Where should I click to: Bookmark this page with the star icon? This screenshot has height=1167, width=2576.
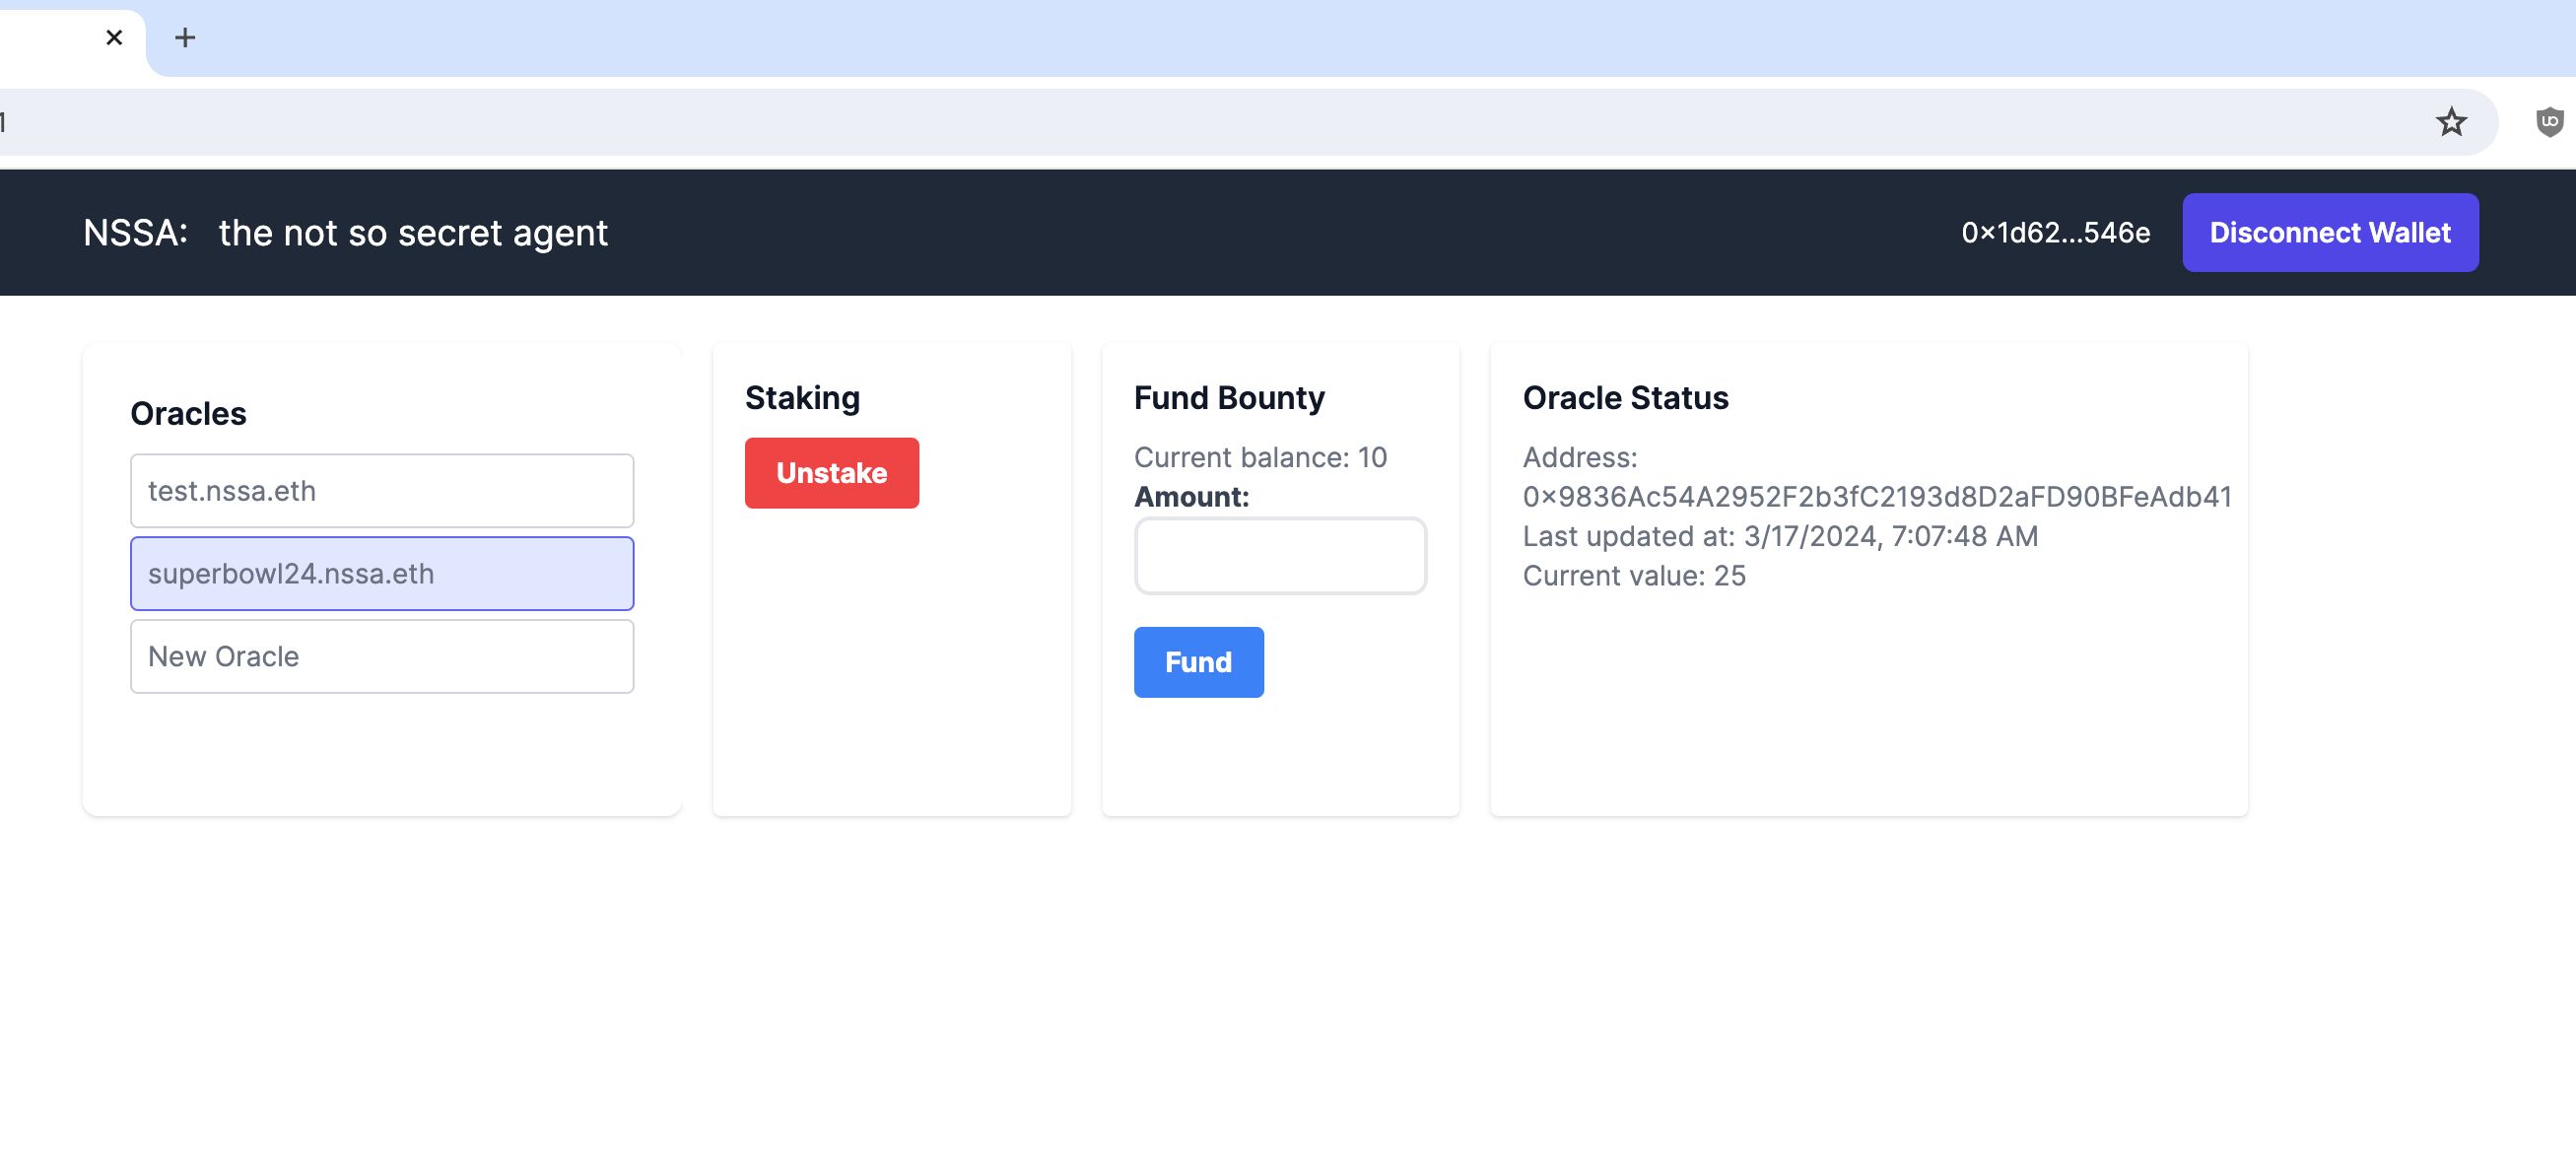(x=2450, y=122)
